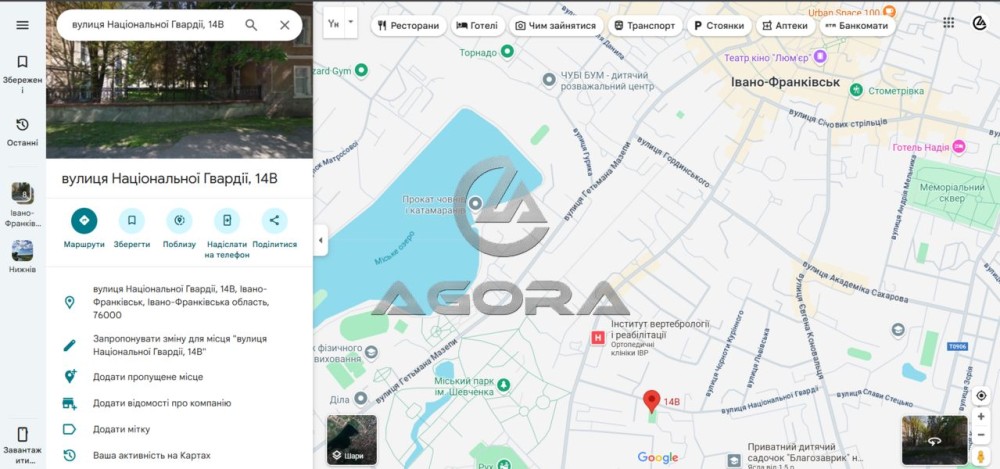Click the Меморіальний сквер label
This screenshot has height=469, width=1000.
[952, 193]
